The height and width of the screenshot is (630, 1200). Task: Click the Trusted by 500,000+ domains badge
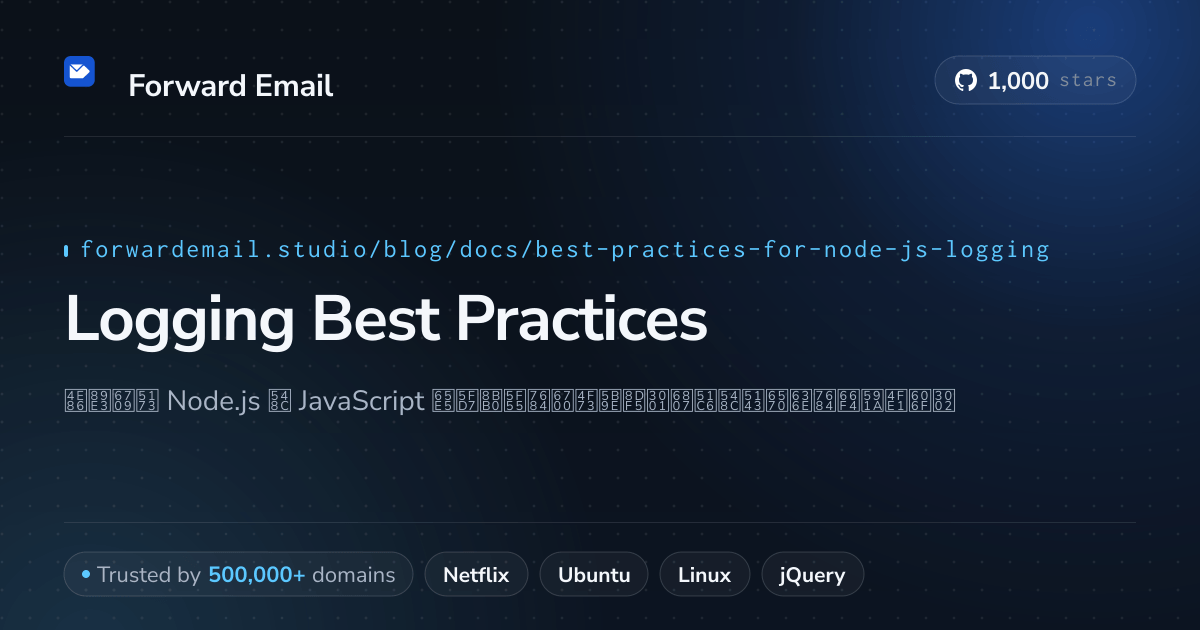click(238, 575)
